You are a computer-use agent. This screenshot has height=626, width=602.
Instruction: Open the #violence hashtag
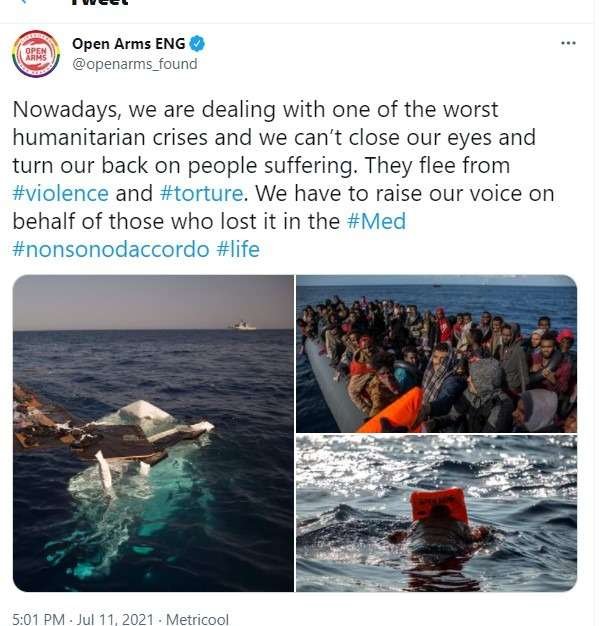61,194
